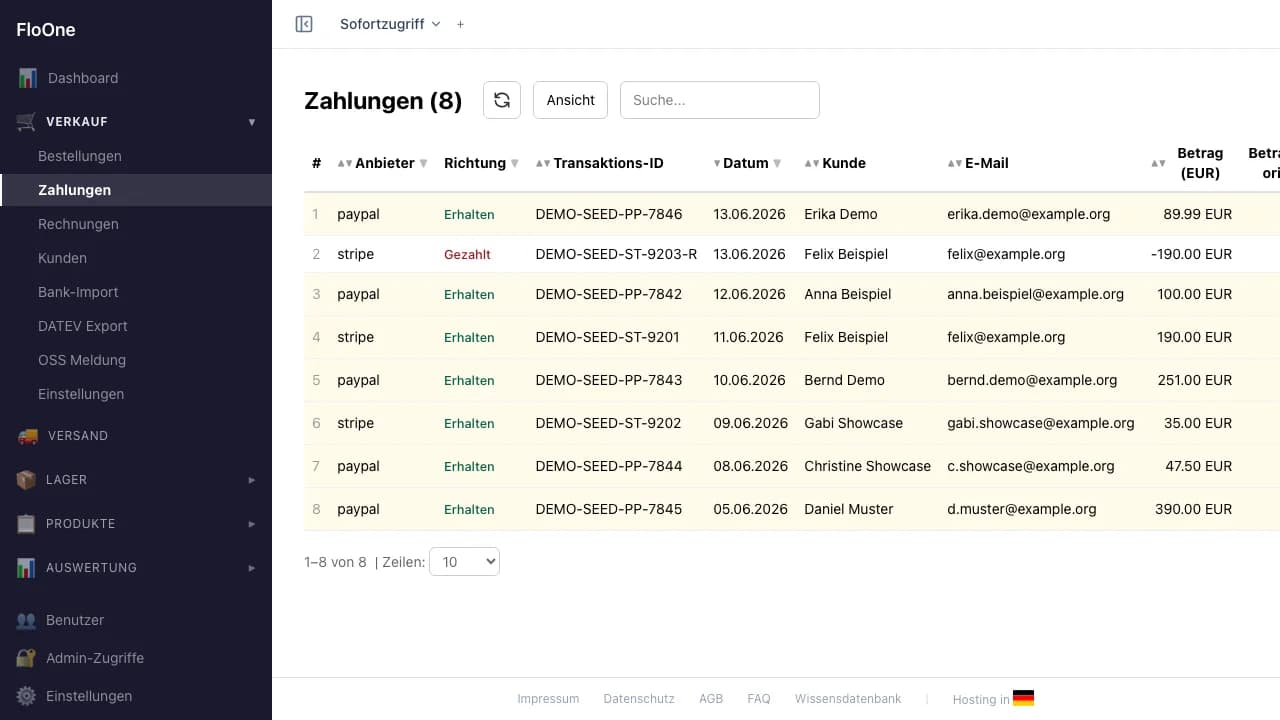Screen dimensions: 1280x720
Task: Click the Dashboard chart icon
Action: pyautogui.click(x=27, y=78)
